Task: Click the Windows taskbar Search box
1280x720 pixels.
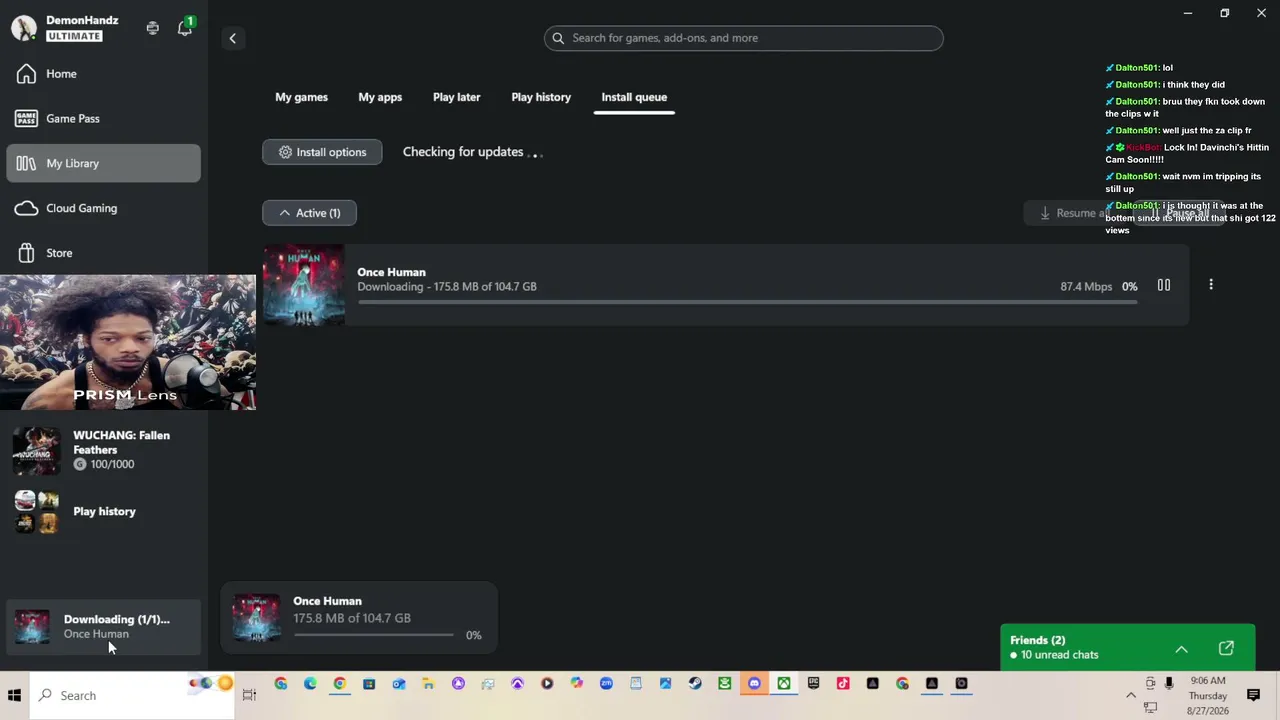Action: (133, 695)
